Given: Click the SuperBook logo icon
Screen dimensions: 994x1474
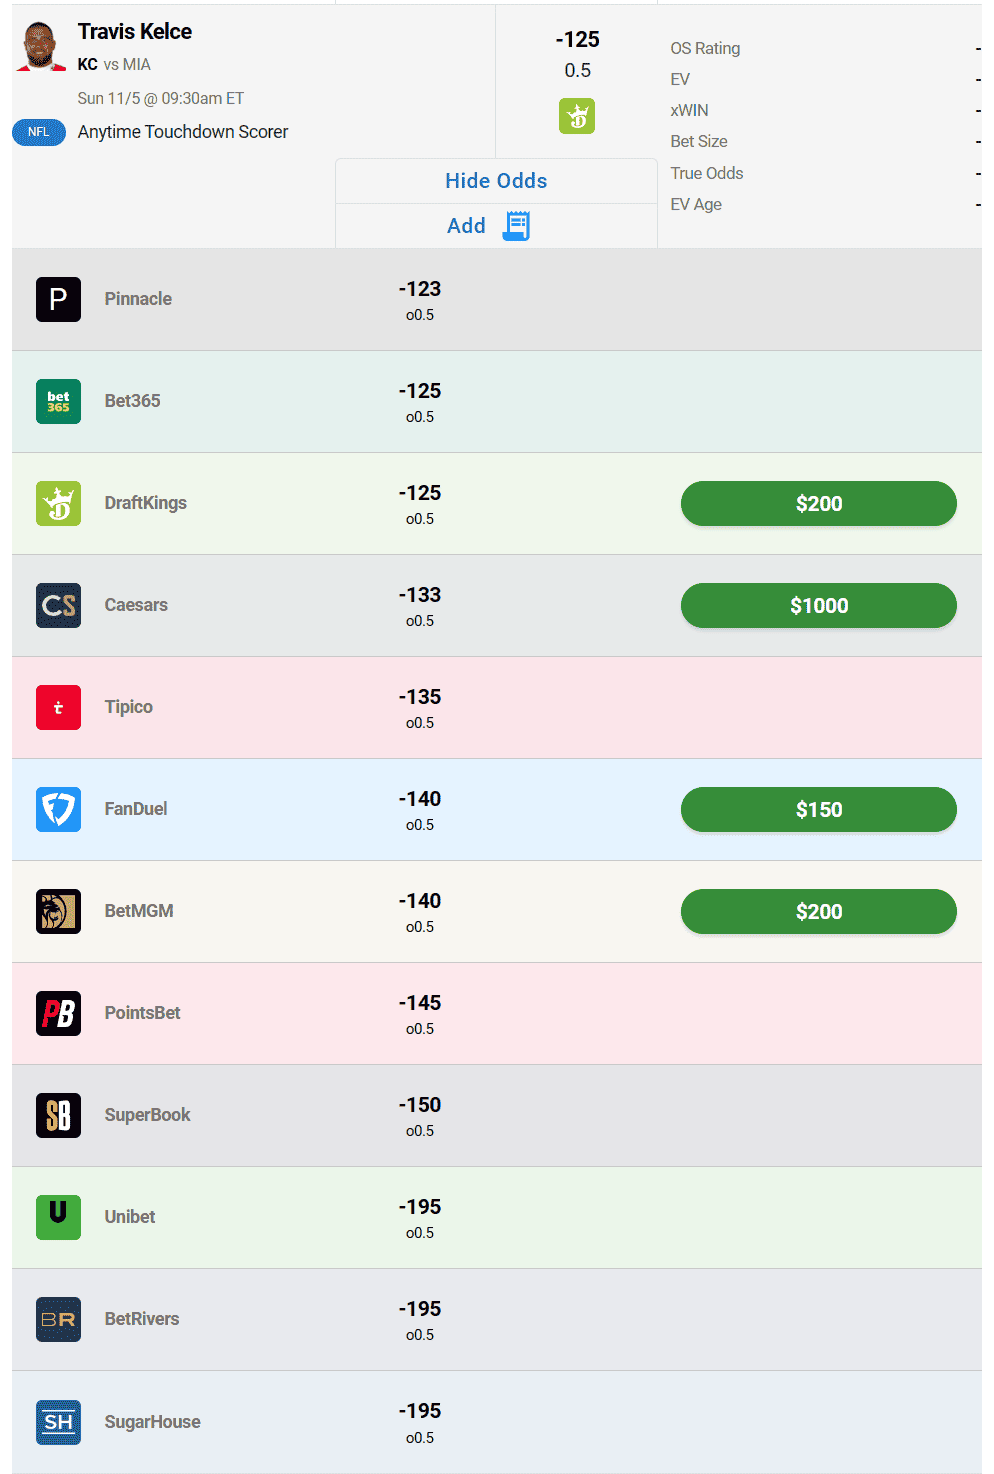Looking at the screenshot, I should (58, 1115).
